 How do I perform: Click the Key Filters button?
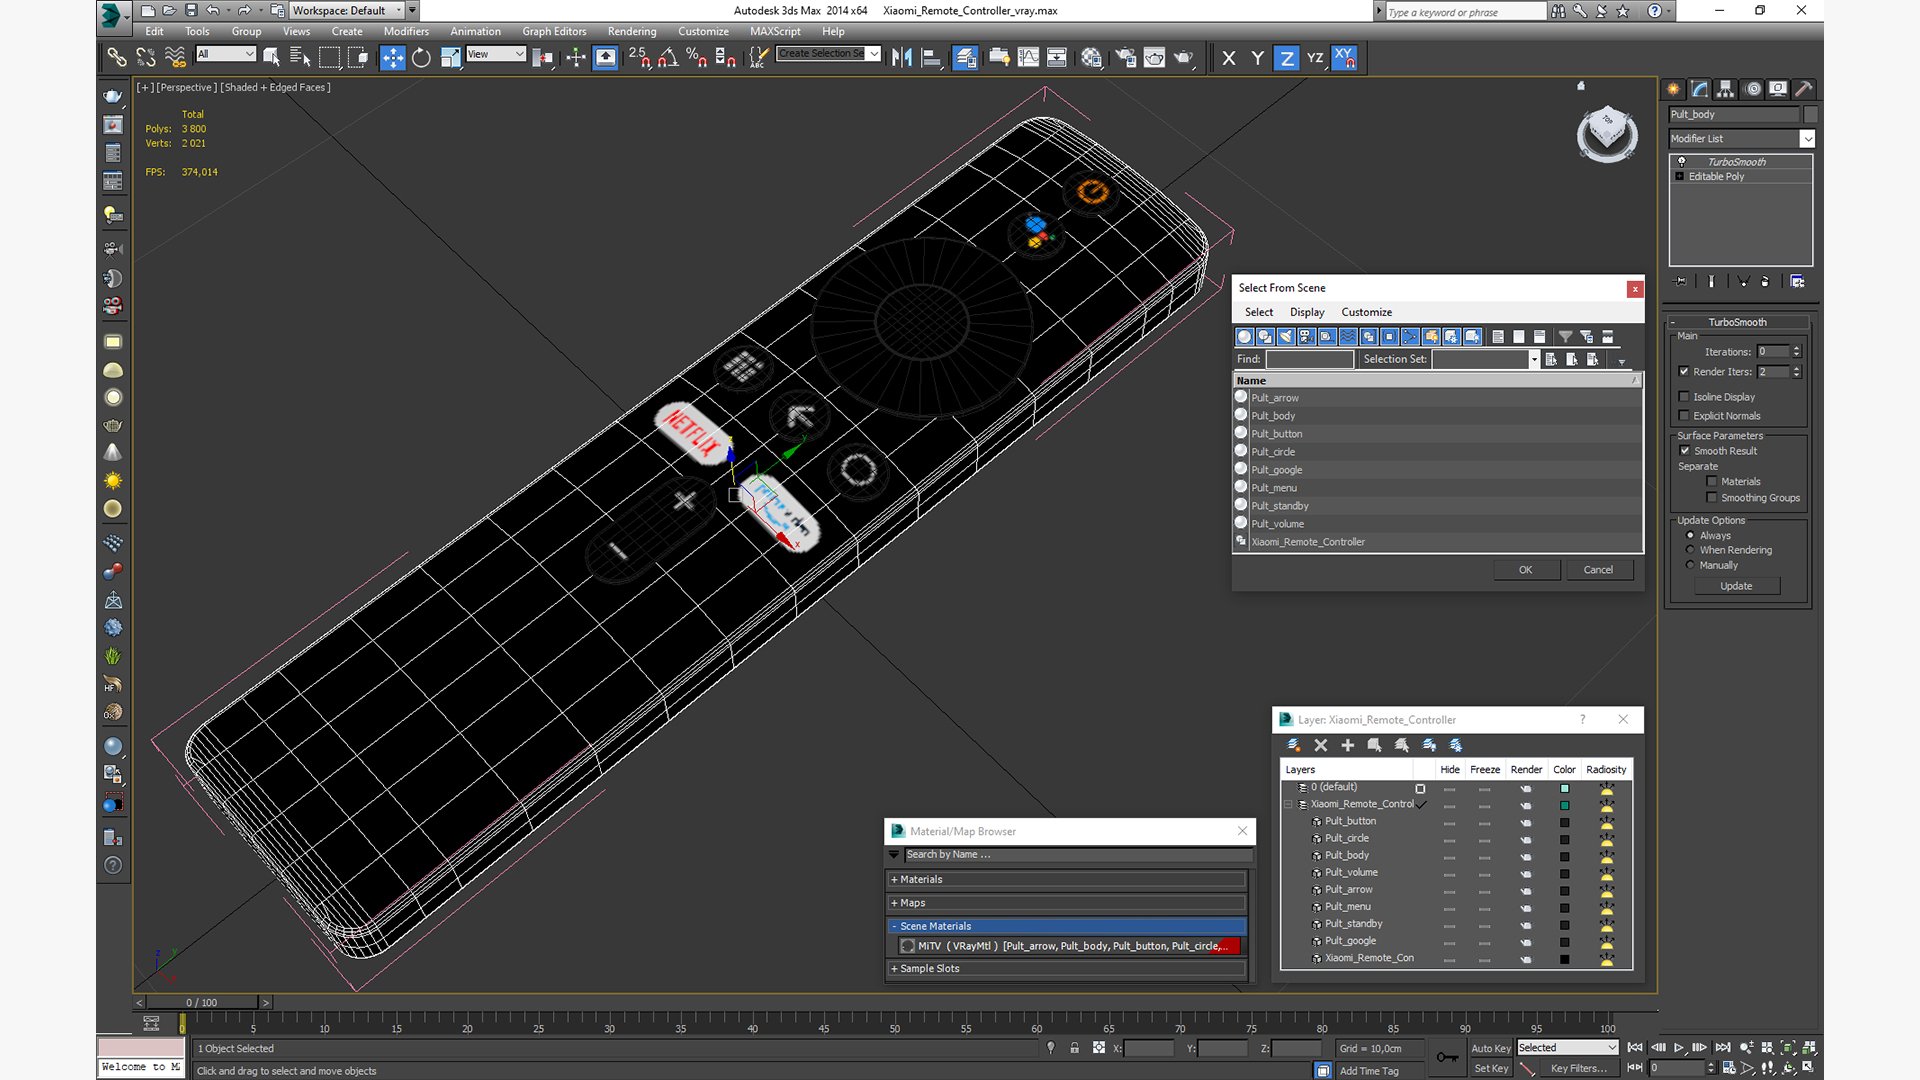[x=1578, y=1068]
